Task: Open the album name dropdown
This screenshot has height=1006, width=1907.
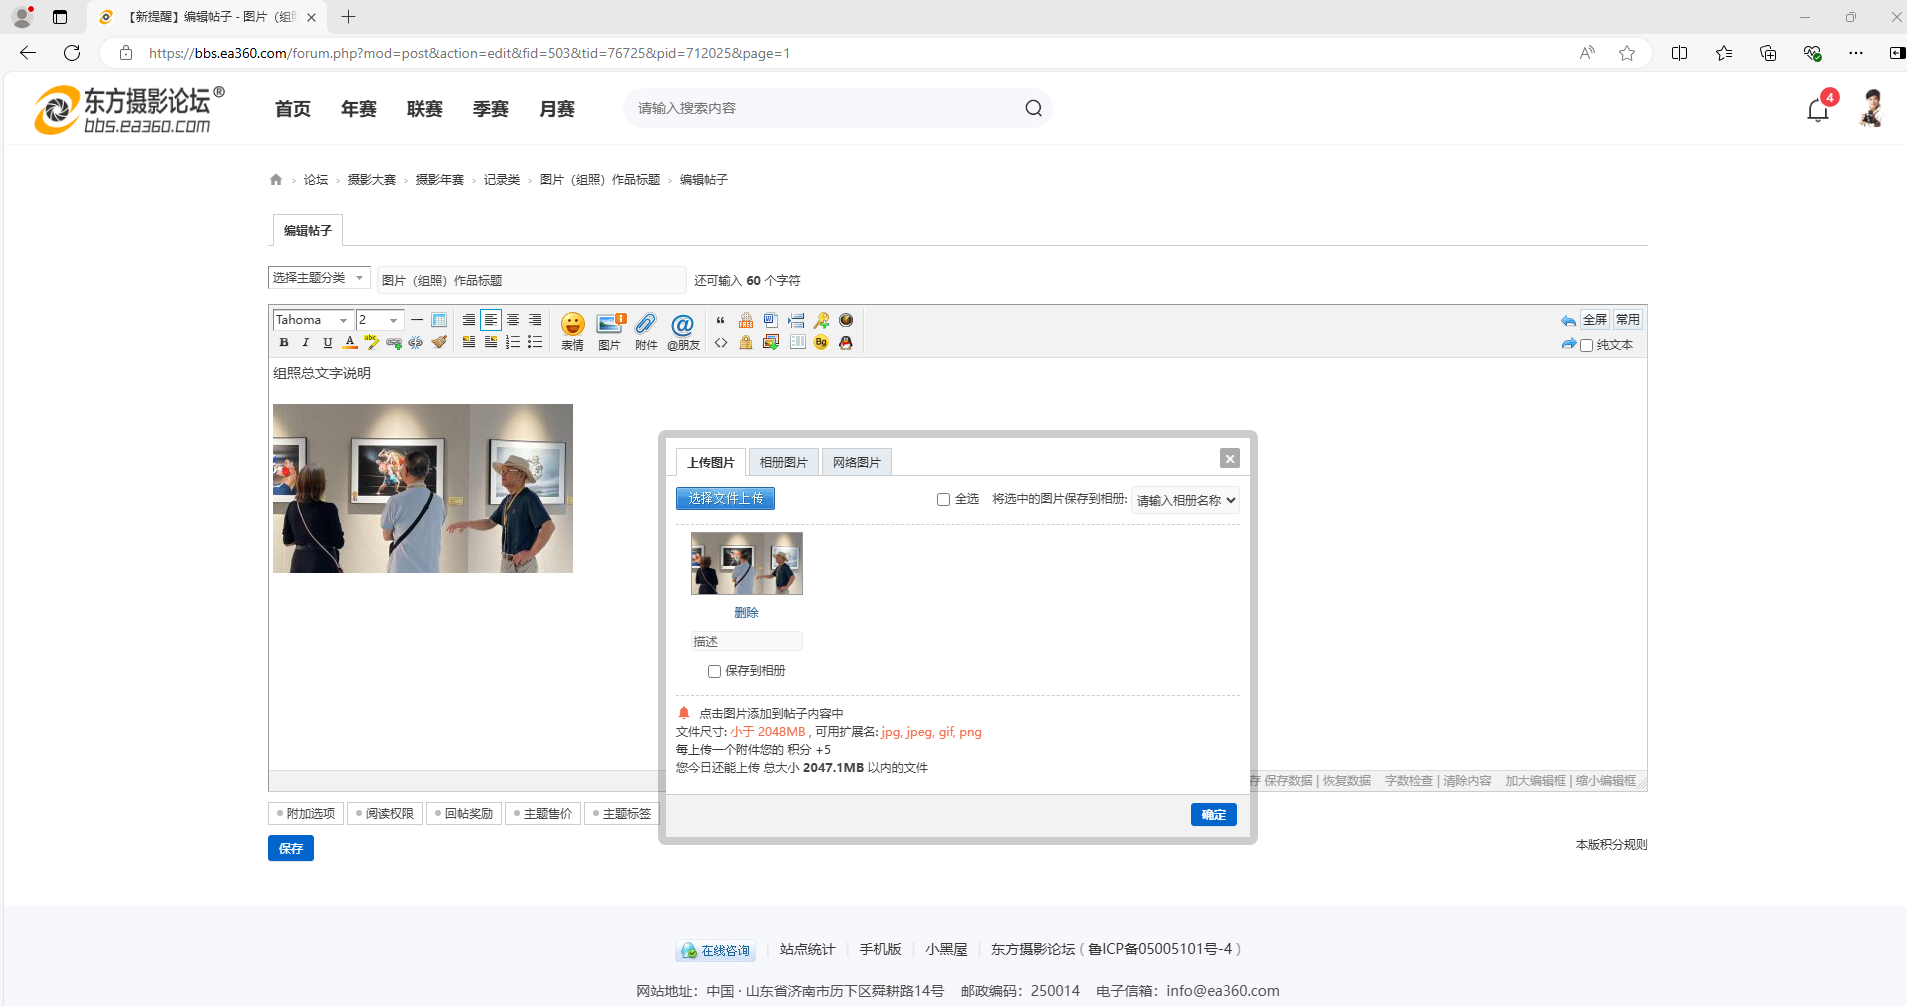Action: [1185, 500]
